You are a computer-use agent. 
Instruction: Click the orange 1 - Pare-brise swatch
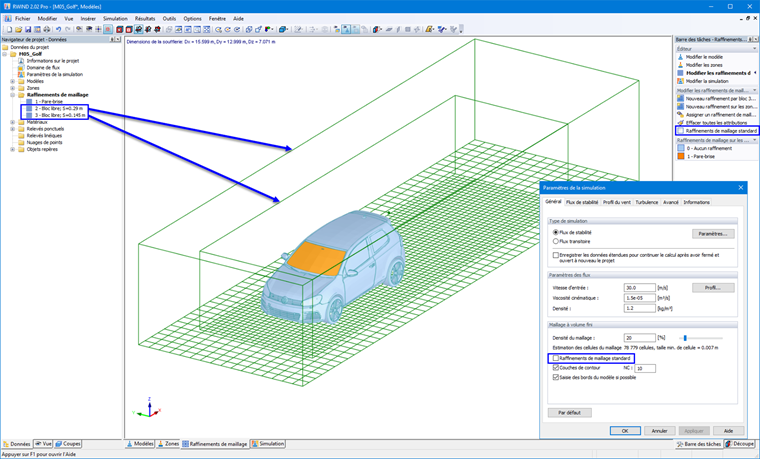point(681,157)
